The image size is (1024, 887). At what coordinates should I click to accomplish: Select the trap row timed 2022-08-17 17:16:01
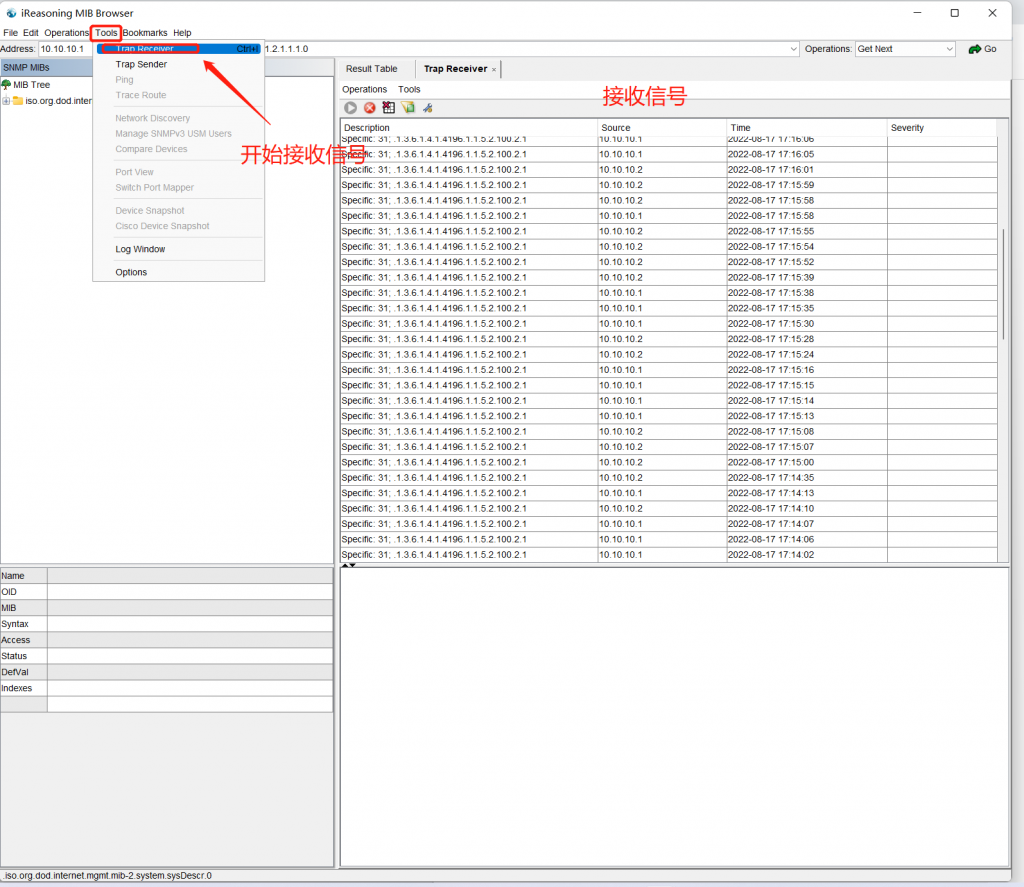tap(669, 170)
